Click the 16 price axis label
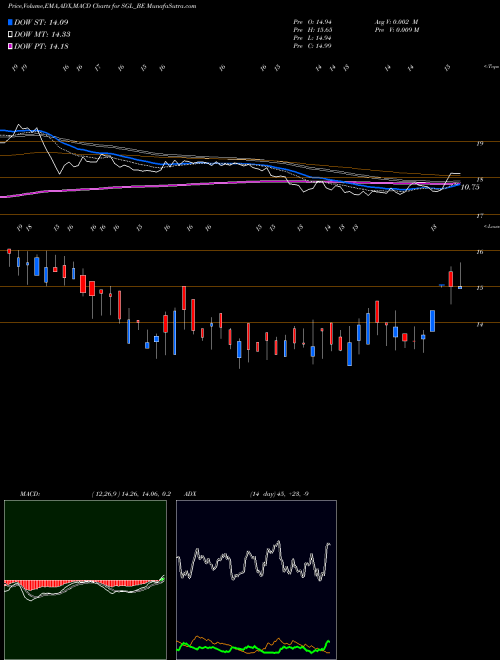 [479, 252]
